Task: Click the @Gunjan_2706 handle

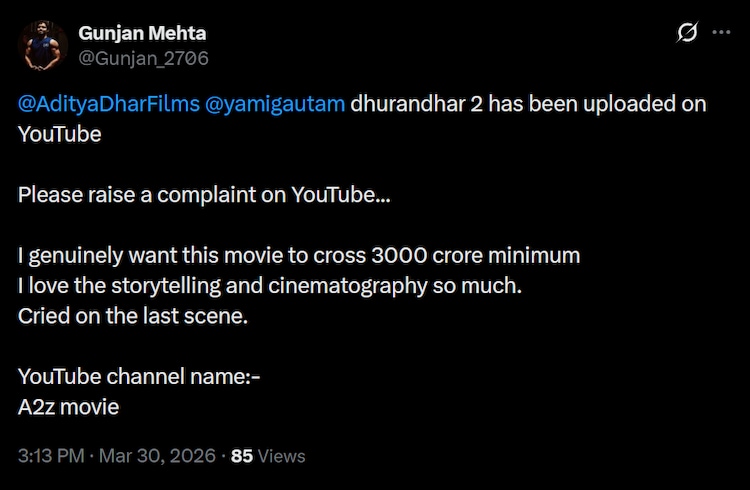Action: click(x=143, y=58)
